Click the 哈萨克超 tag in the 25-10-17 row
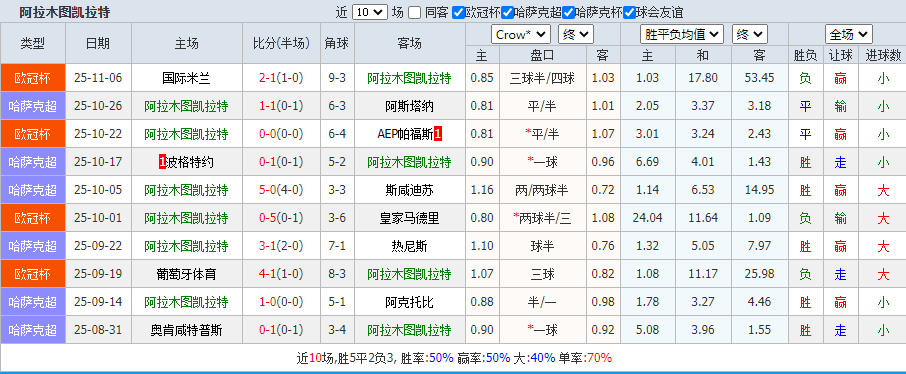This screenshot has height=374, width=906. tap(33, 162)
